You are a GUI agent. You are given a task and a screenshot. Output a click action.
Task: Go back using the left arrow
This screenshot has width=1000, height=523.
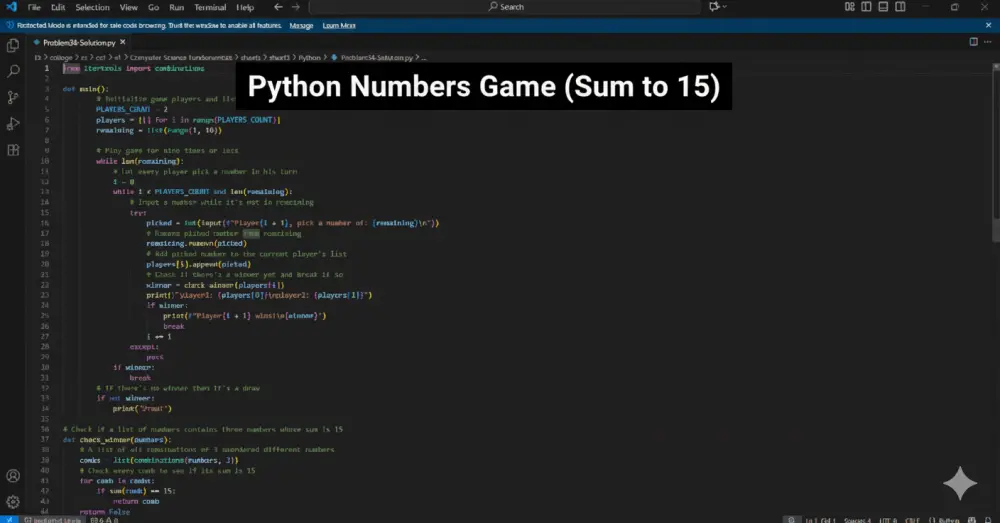pyautogui.click(x=278, y=7)
